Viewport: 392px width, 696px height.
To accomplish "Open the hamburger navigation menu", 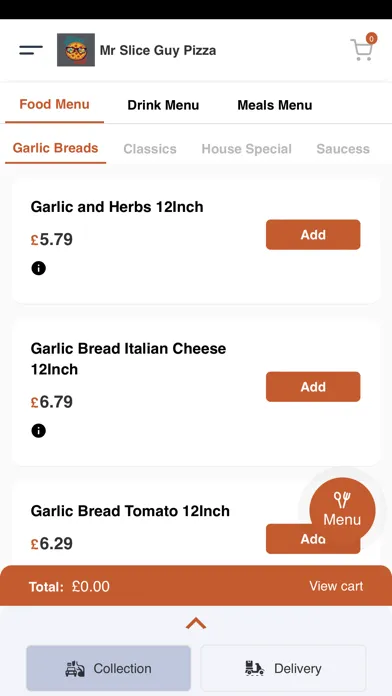I will [31, 50].
